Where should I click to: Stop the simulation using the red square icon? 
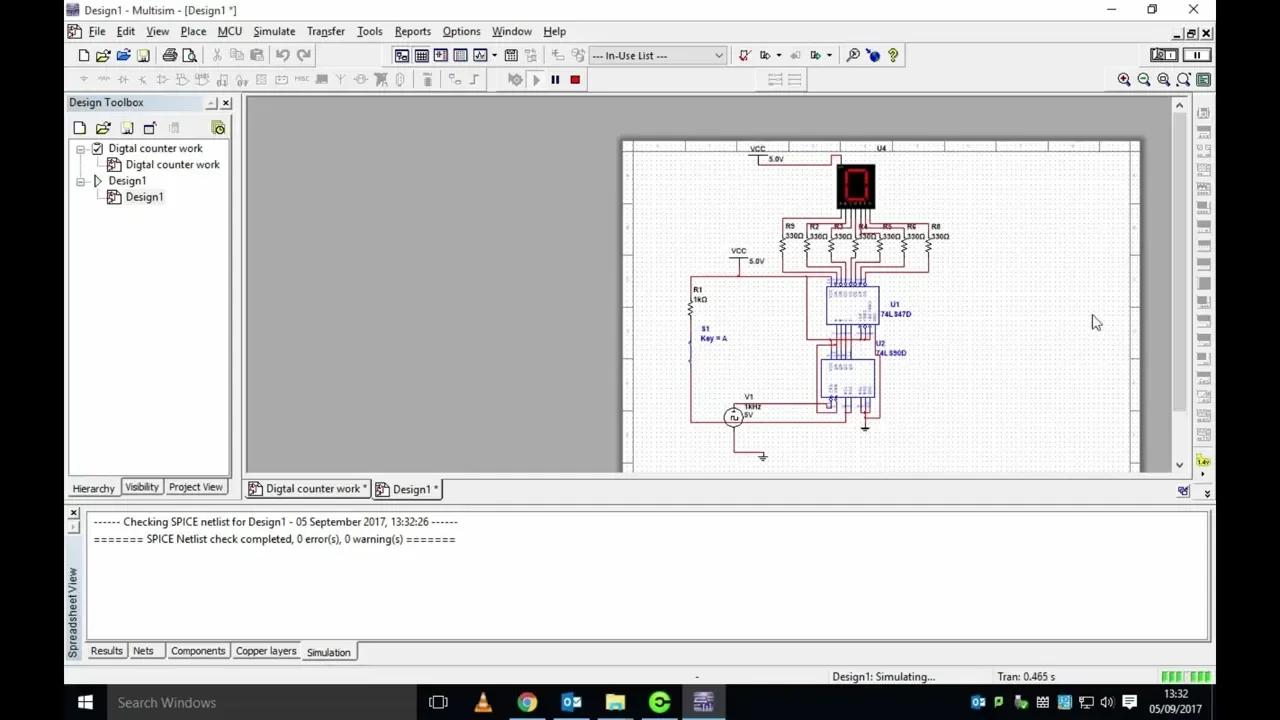[x=574, y=79]
